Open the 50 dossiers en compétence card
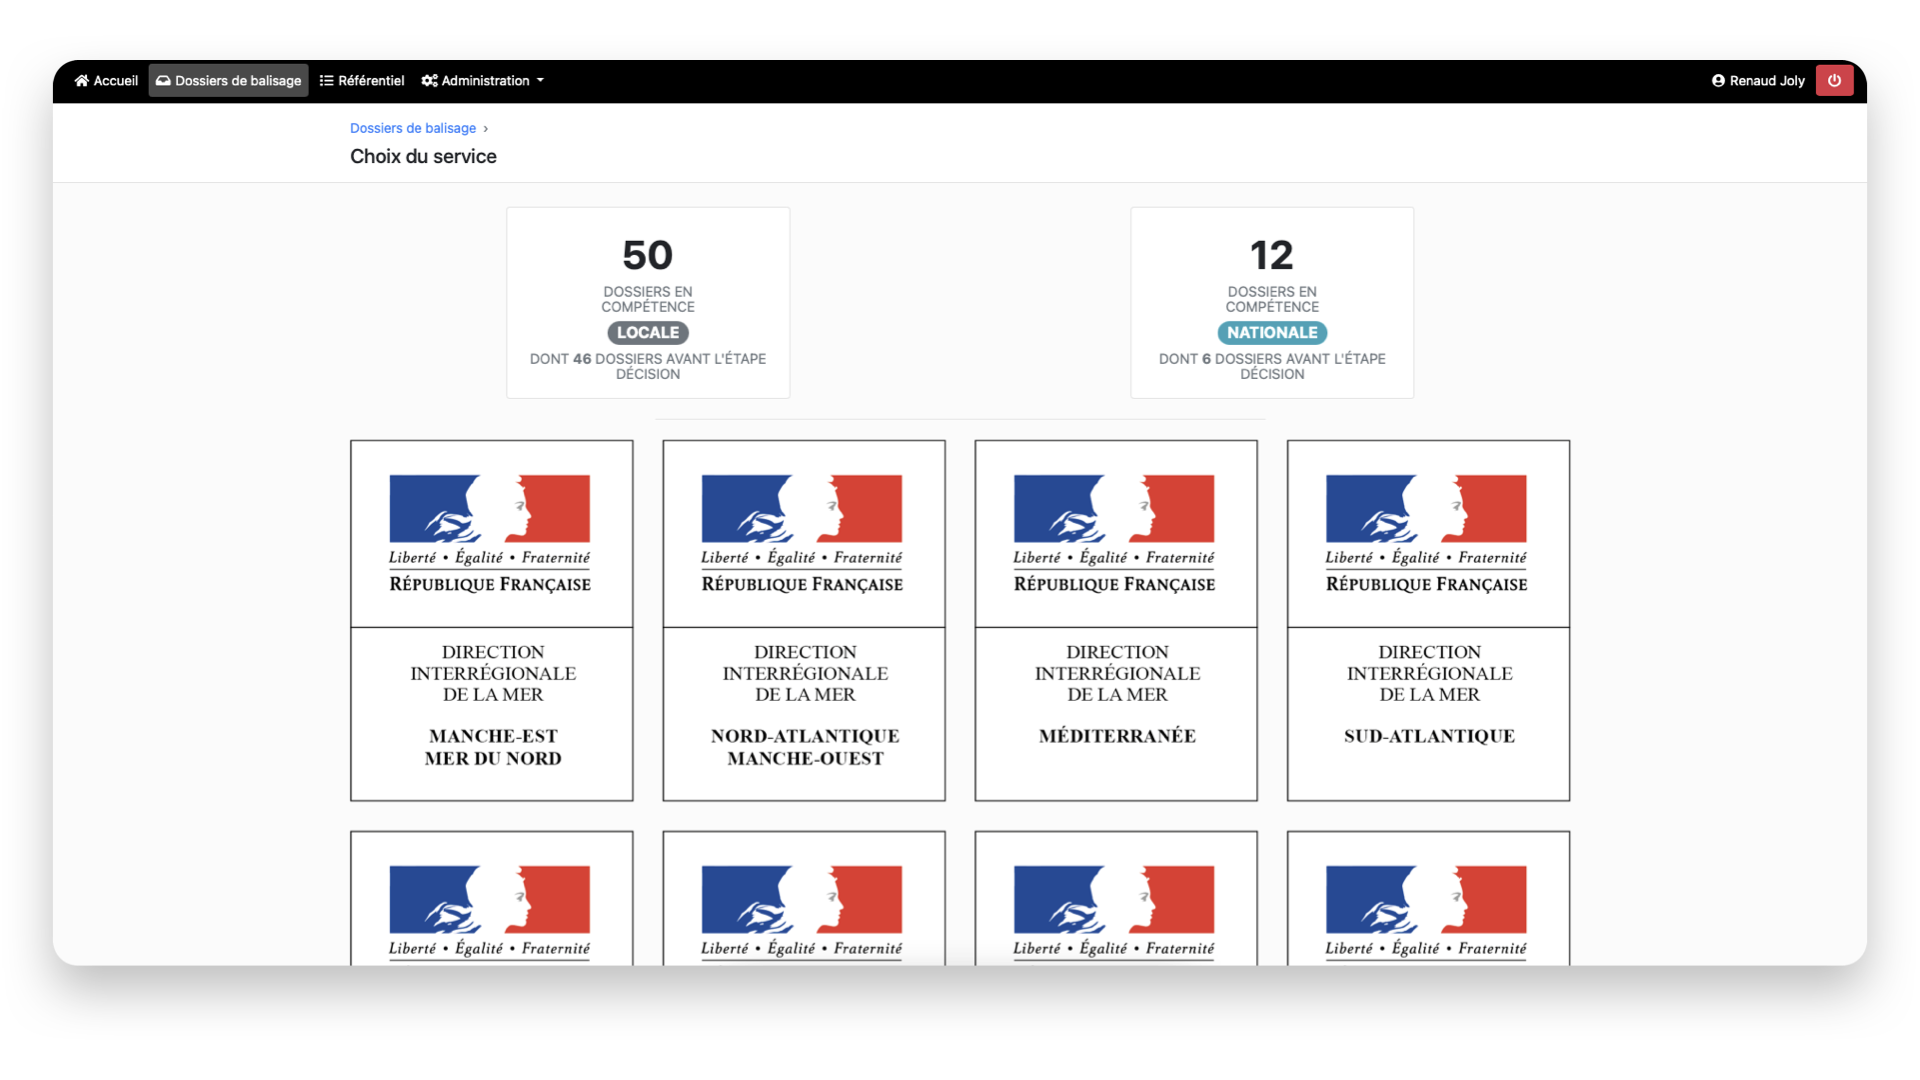This screenshot has width=1920, height=1080. tap(647, 301)
